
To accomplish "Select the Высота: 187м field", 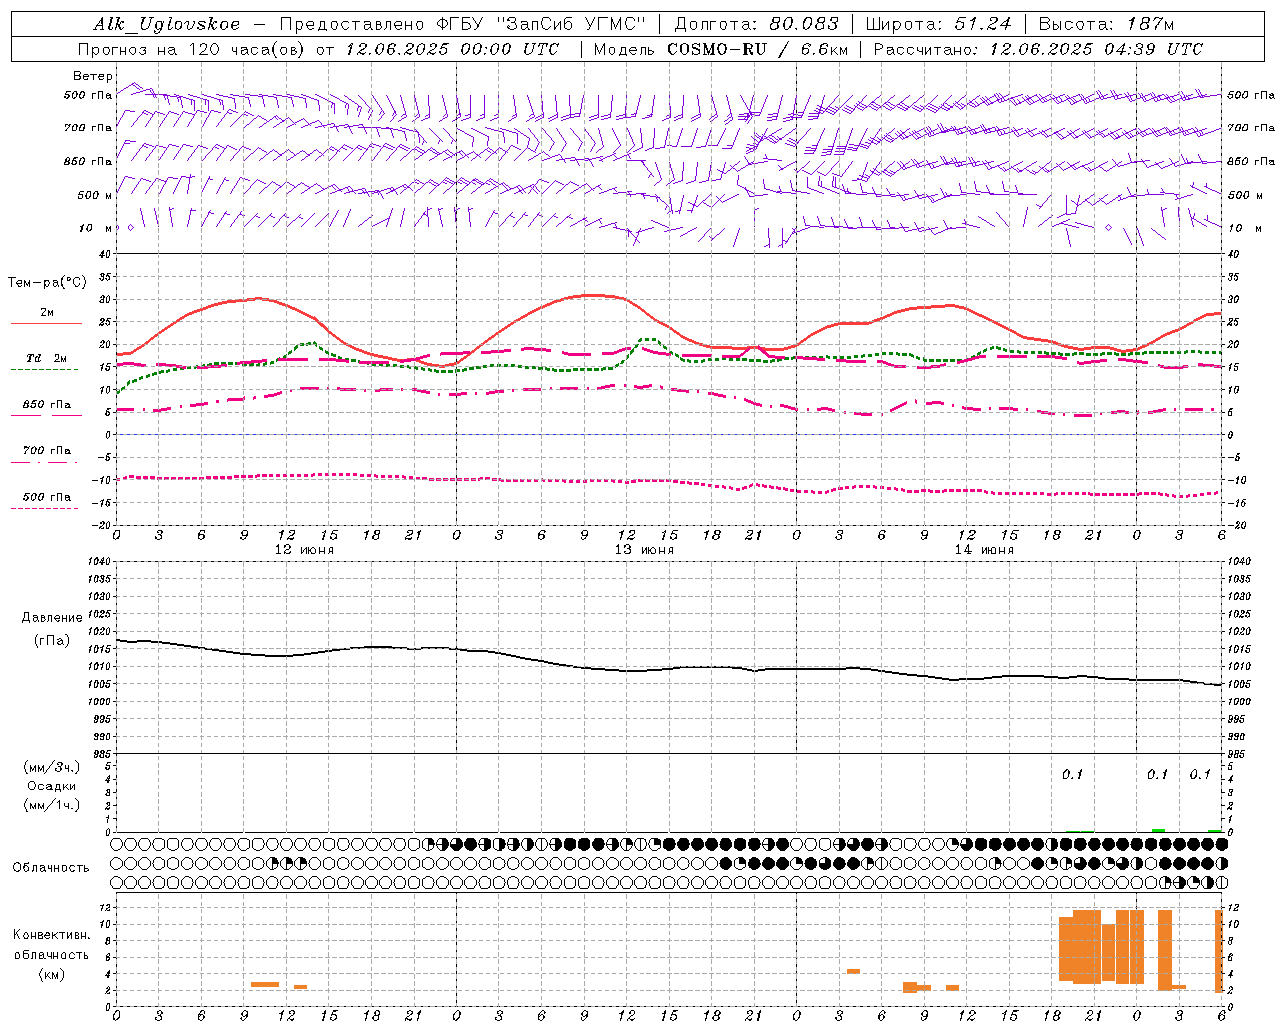I will [x=1106, y=24].
